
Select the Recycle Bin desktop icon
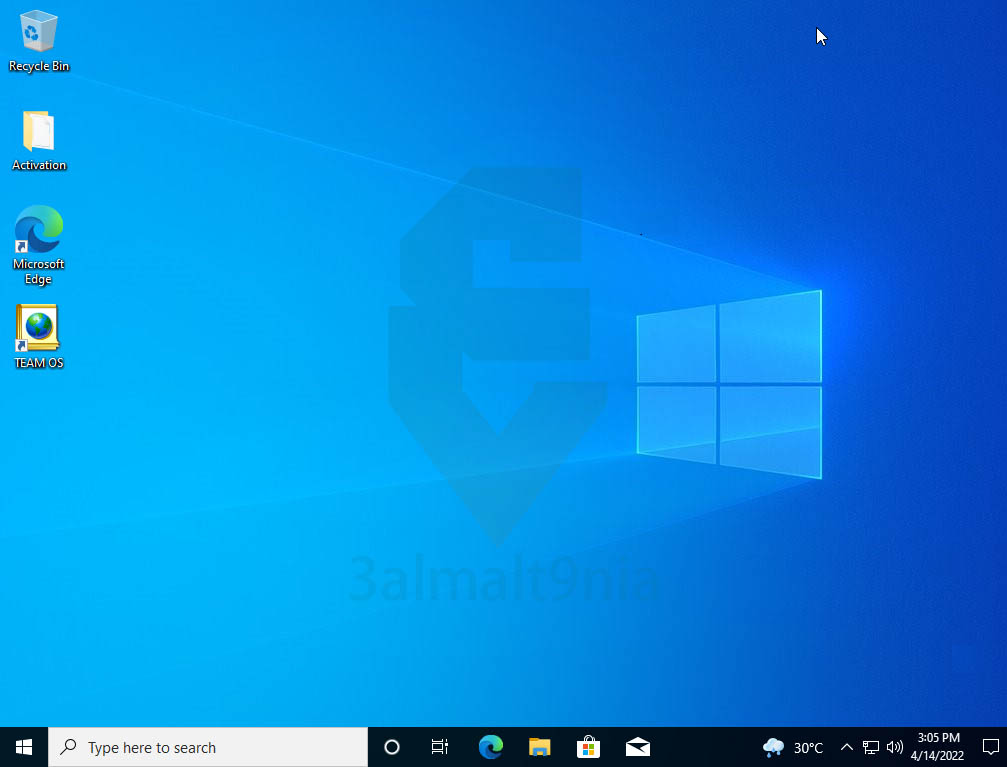[39, 40]
